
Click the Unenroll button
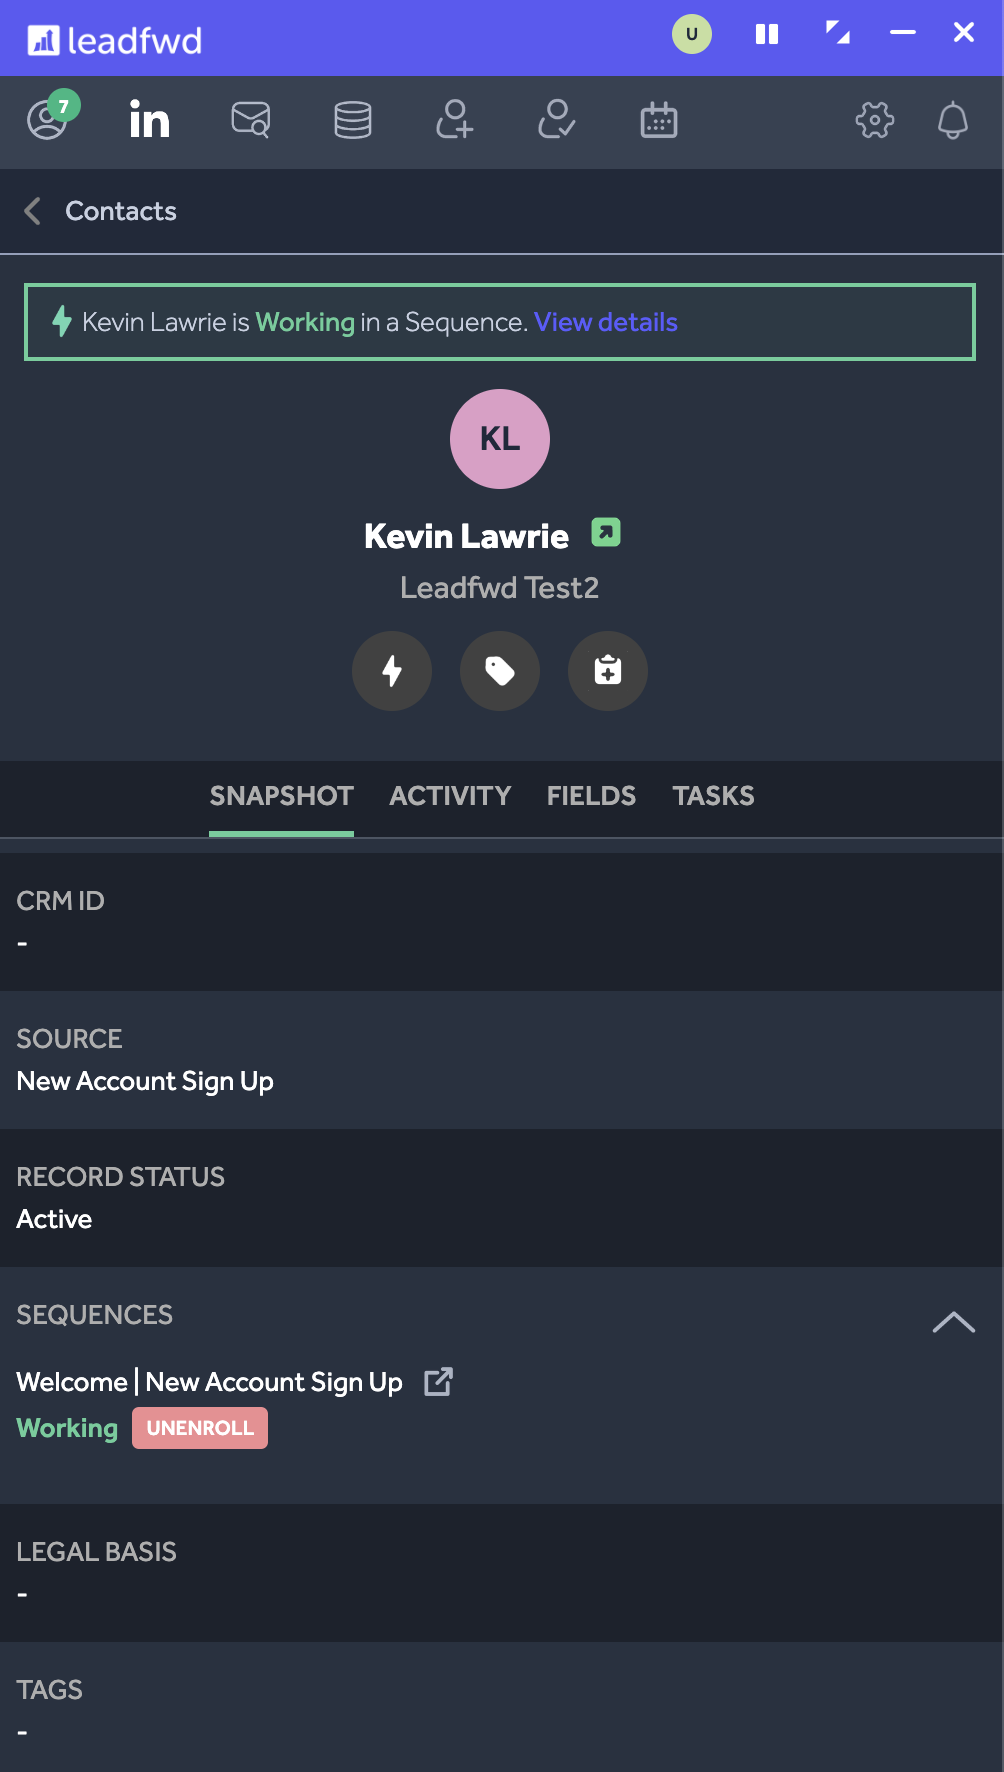tap(200, 1428)
